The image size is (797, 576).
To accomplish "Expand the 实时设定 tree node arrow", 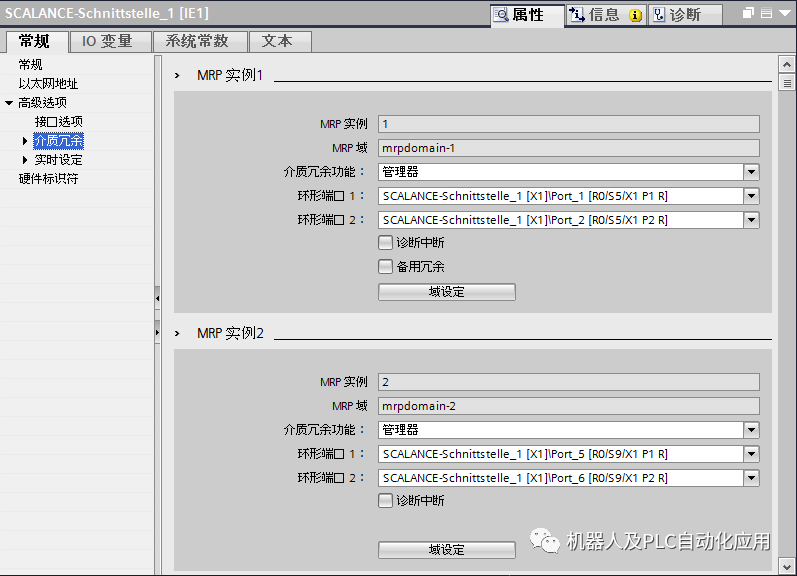I will click(x=24, y=160).
